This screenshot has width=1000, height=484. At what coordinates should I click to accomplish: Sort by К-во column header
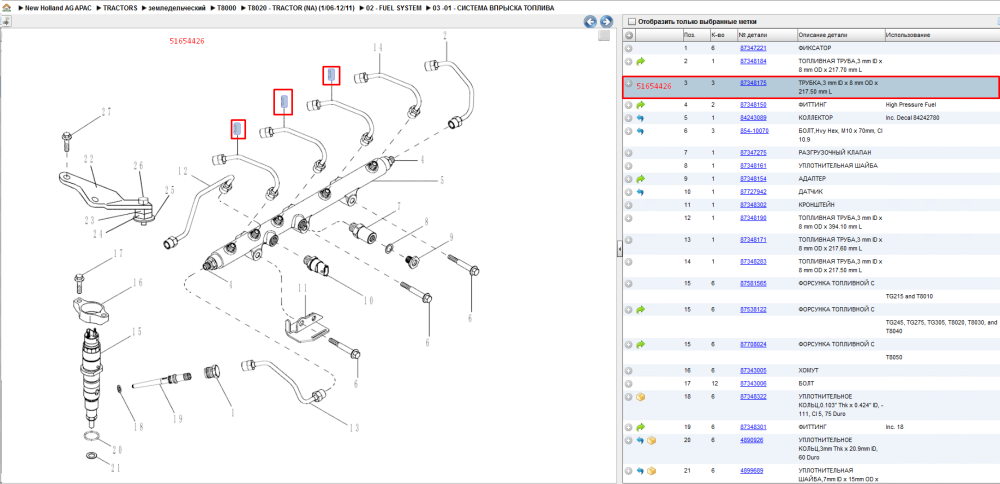[723, 34]
